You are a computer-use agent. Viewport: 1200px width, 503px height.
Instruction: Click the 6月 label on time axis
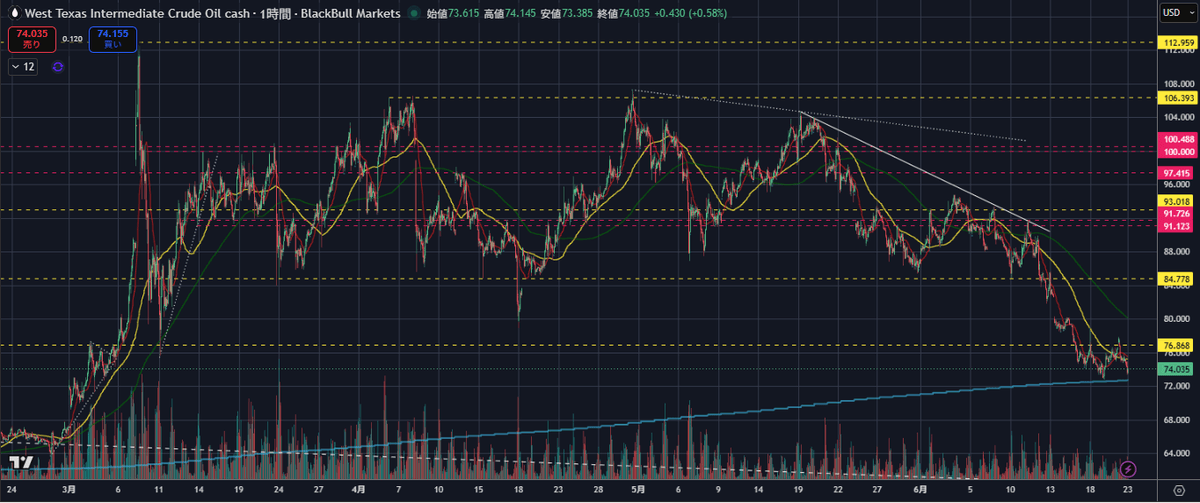tap(919, 491)
